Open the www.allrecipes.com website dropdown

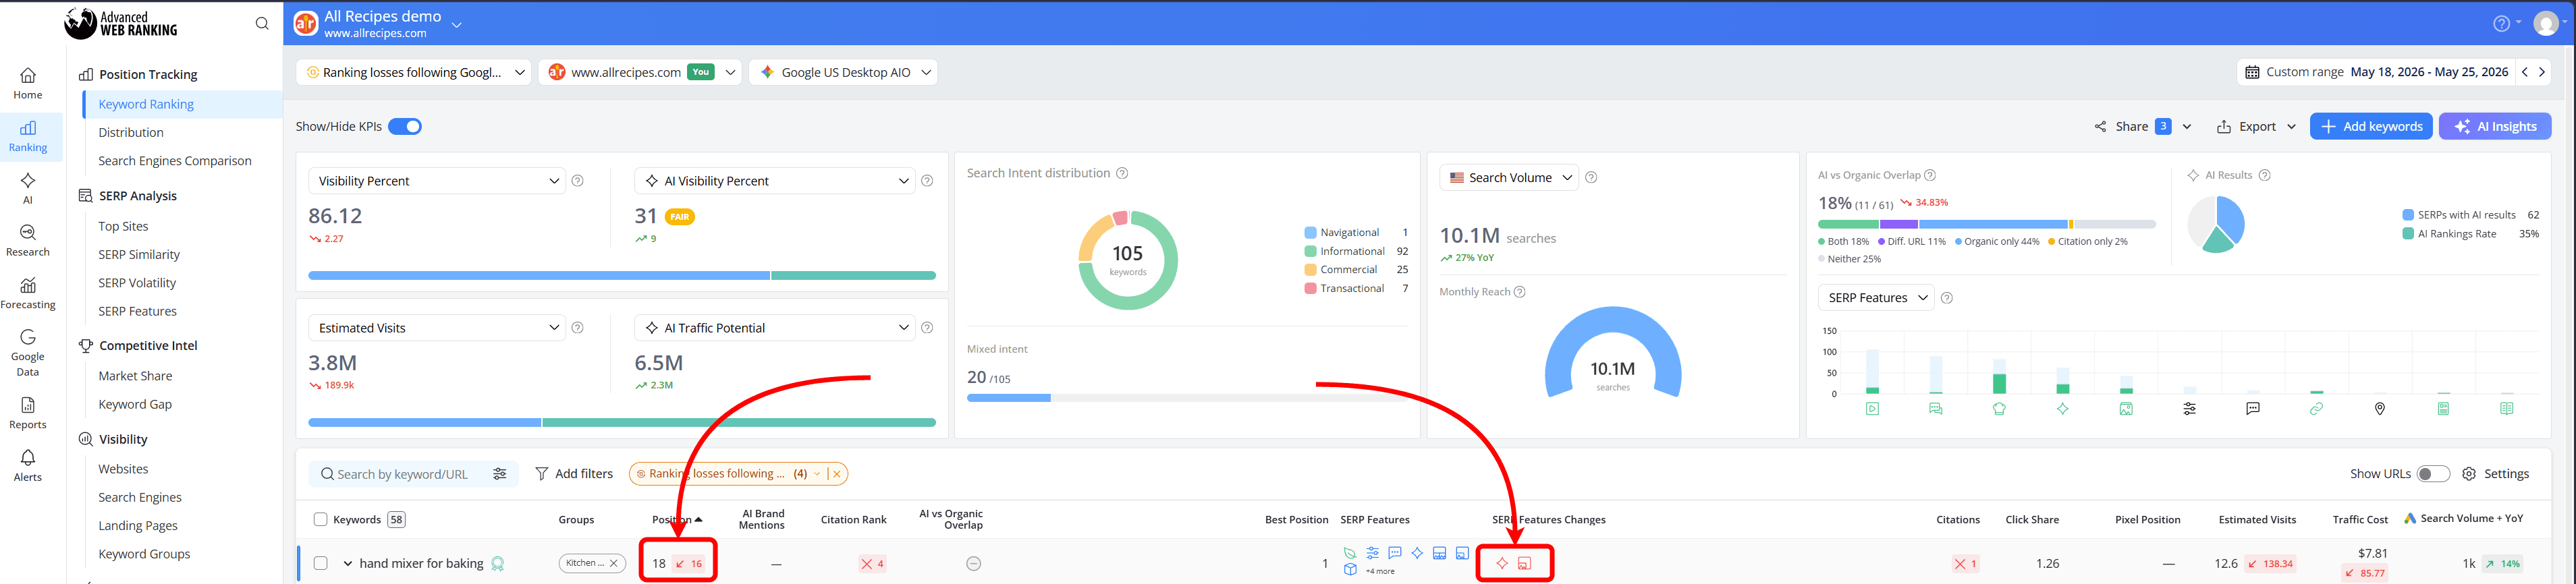coord(641,72)
